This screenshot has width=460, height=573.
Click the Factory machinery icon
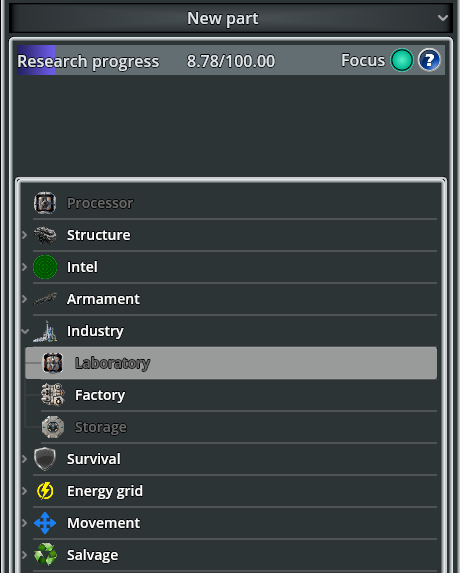pos(53,395)
